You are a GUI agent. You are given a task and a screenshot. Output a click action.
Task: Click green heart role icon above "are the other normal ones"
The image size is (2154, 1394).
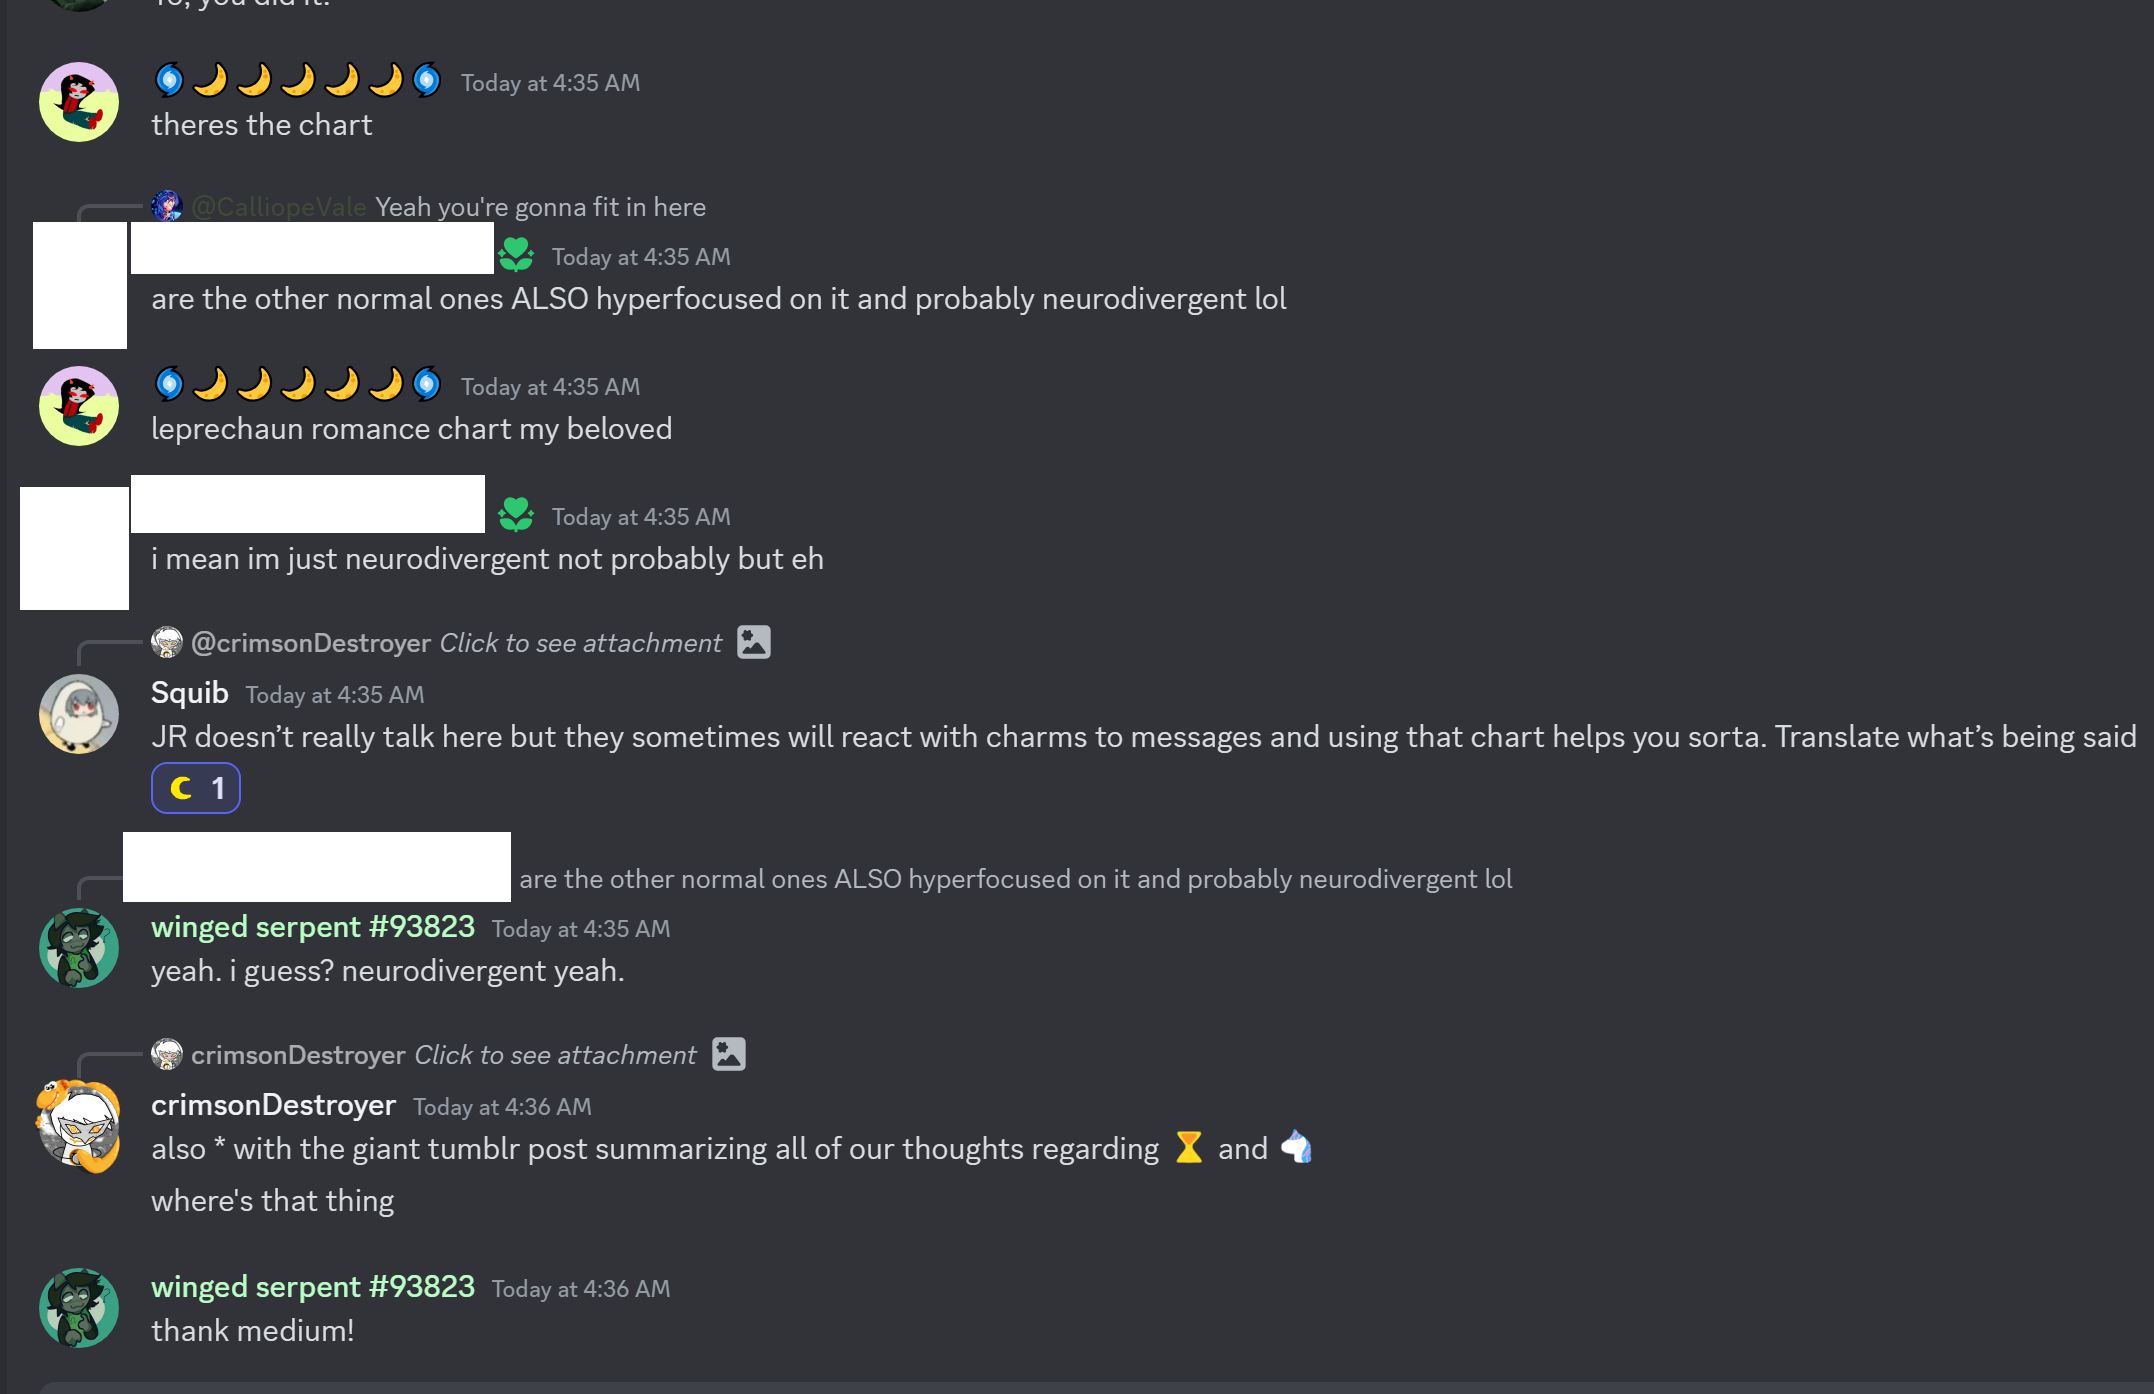516,255
